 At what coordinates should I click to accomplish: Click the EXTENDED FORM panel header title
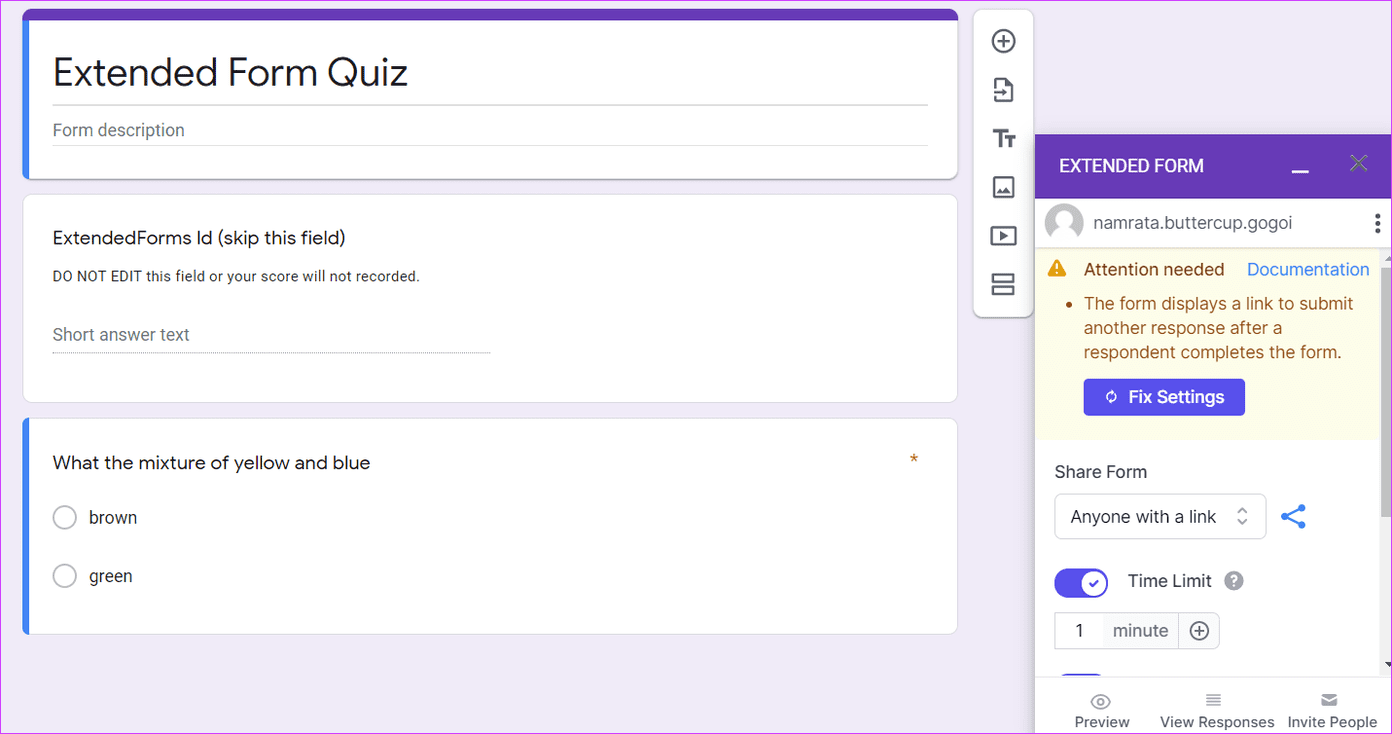click(1131, 166)
